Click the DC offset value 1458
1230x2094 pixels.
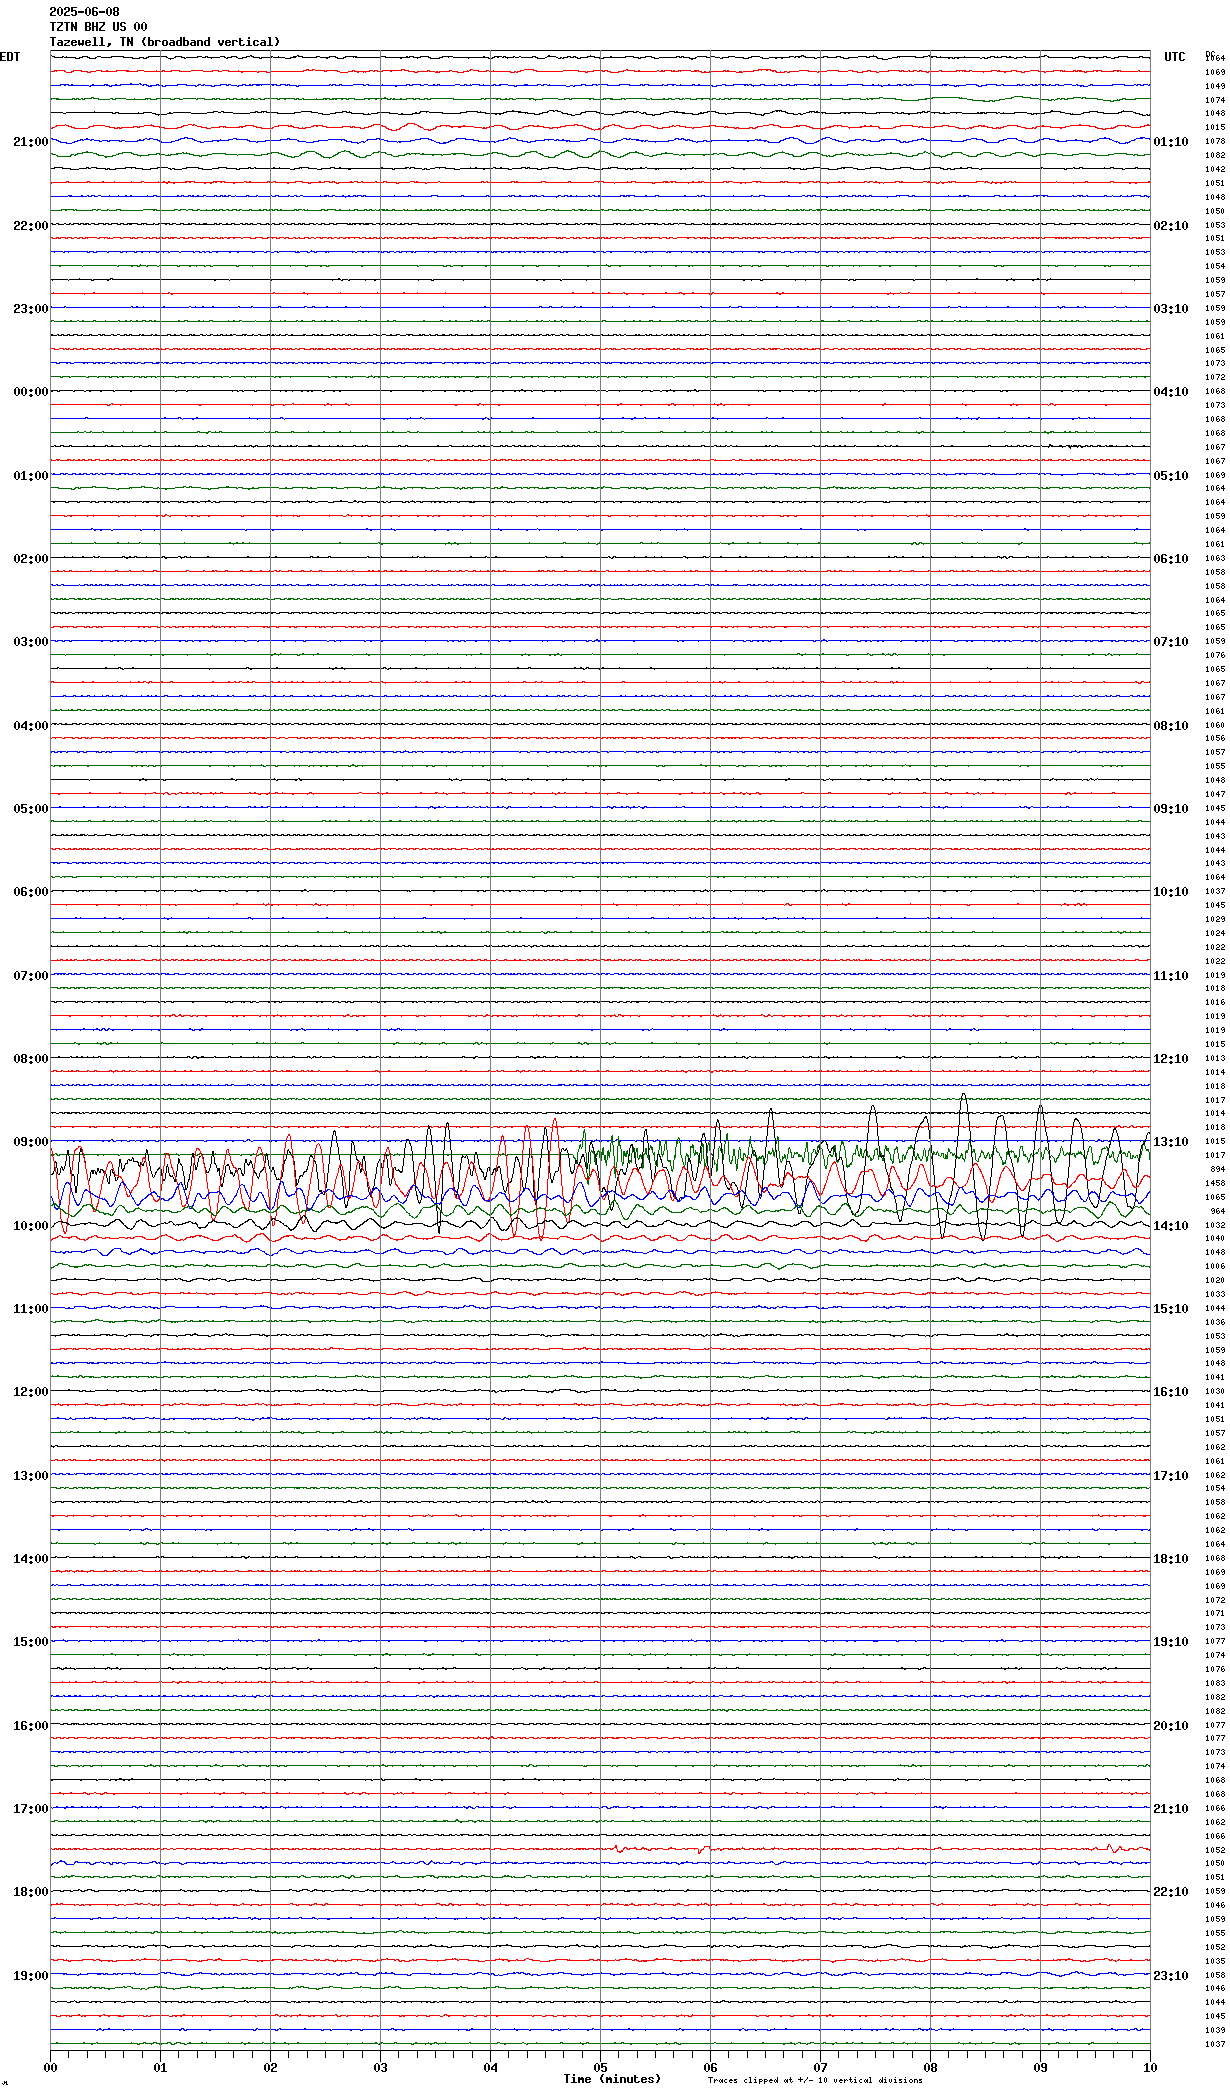click(1215, 1183)
